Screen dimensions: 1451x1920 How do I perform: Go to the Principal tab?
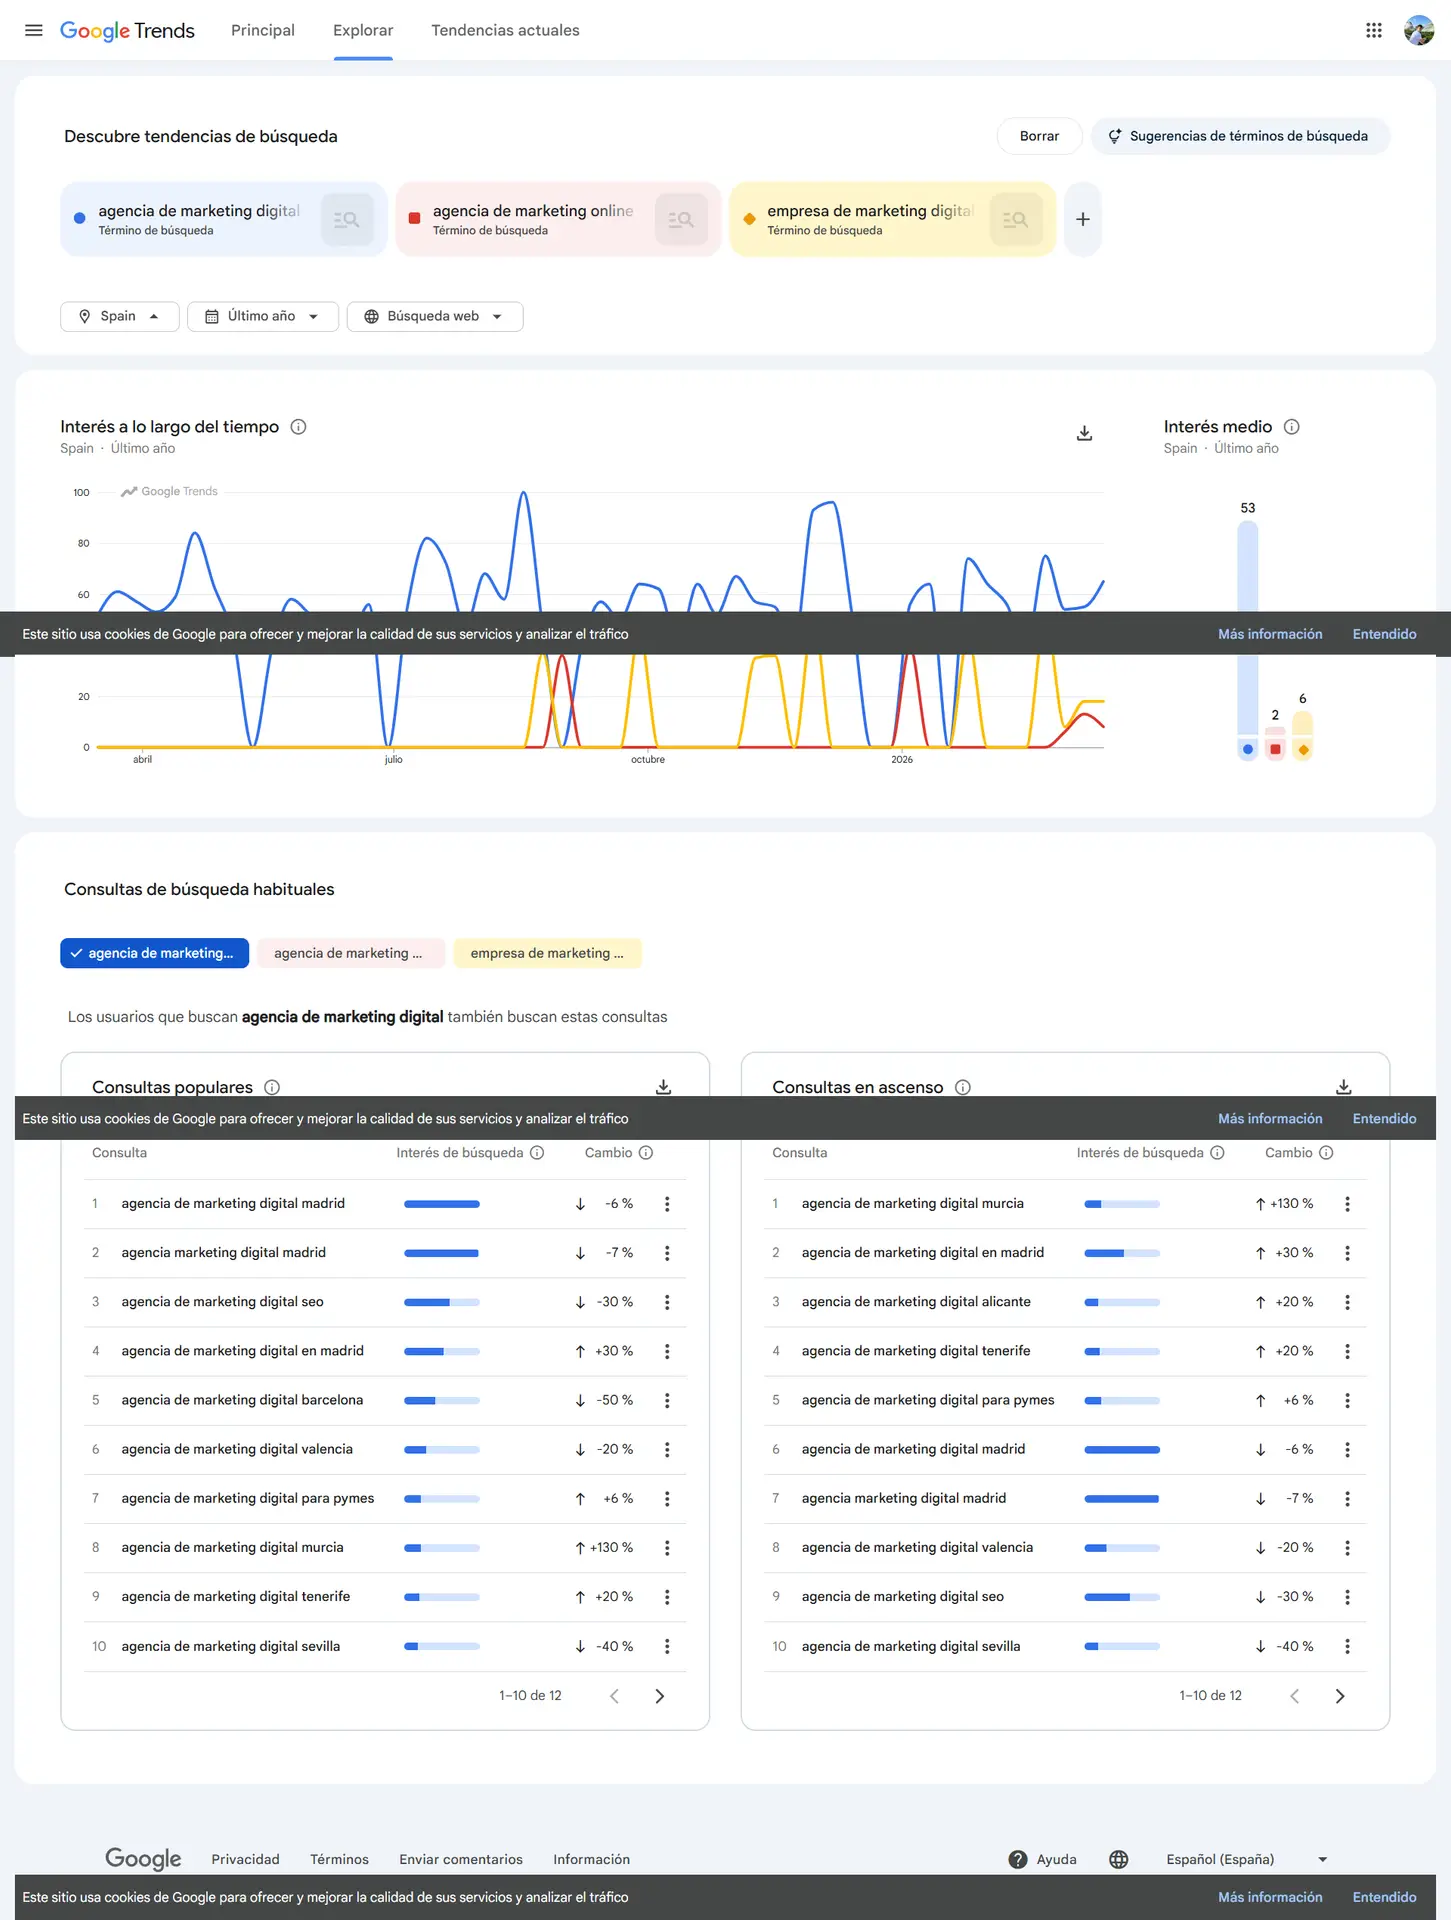point(263,30)
